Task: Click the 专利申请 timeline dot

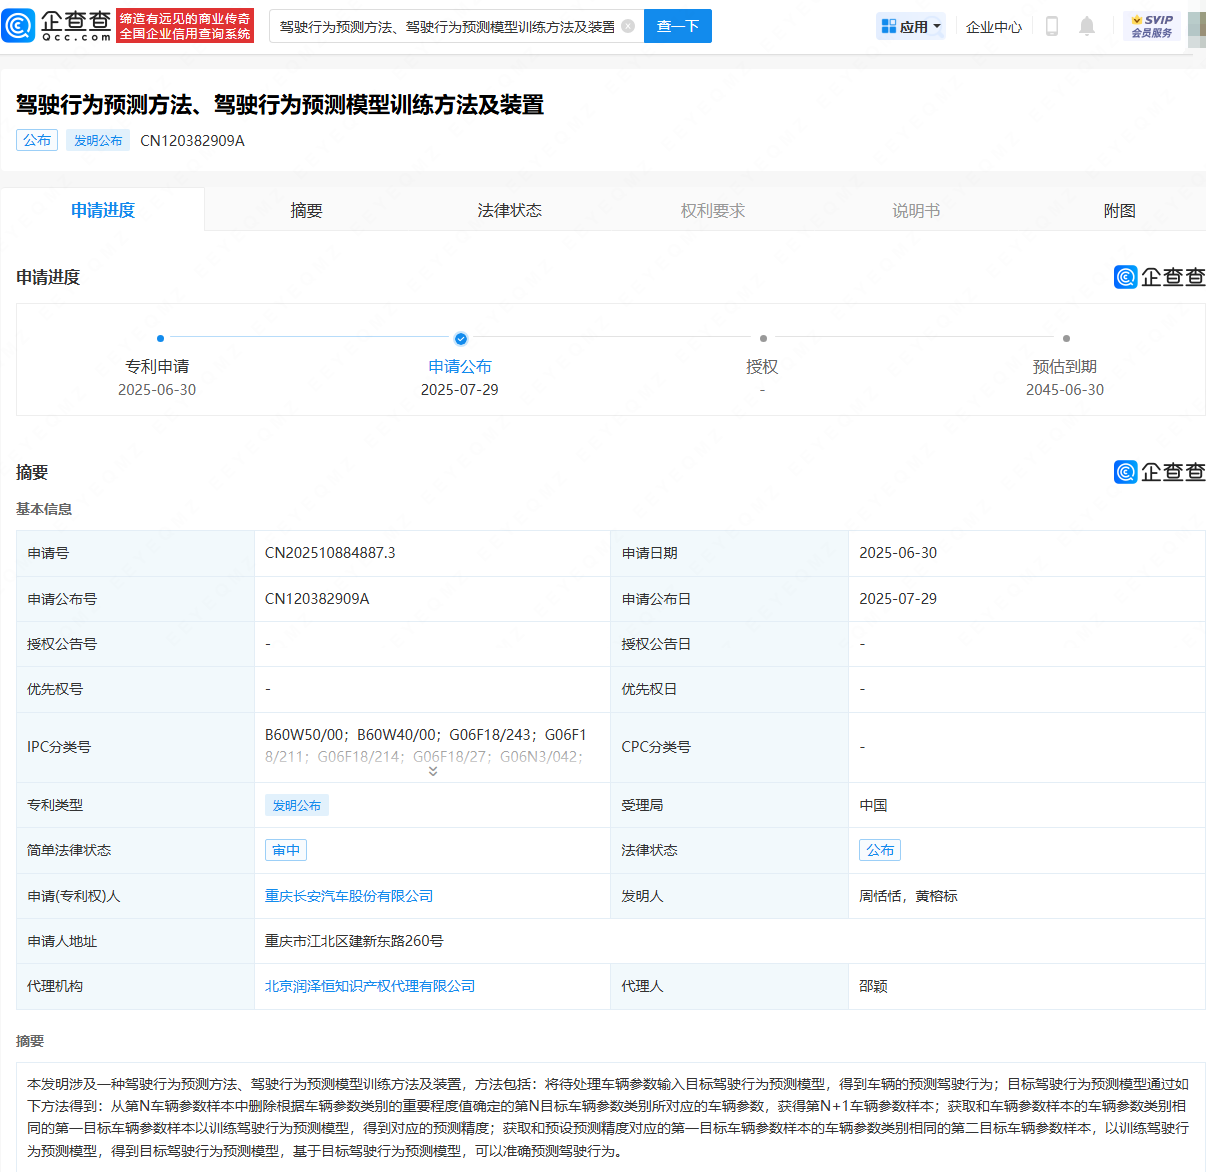Action: [x=160, y=338]
